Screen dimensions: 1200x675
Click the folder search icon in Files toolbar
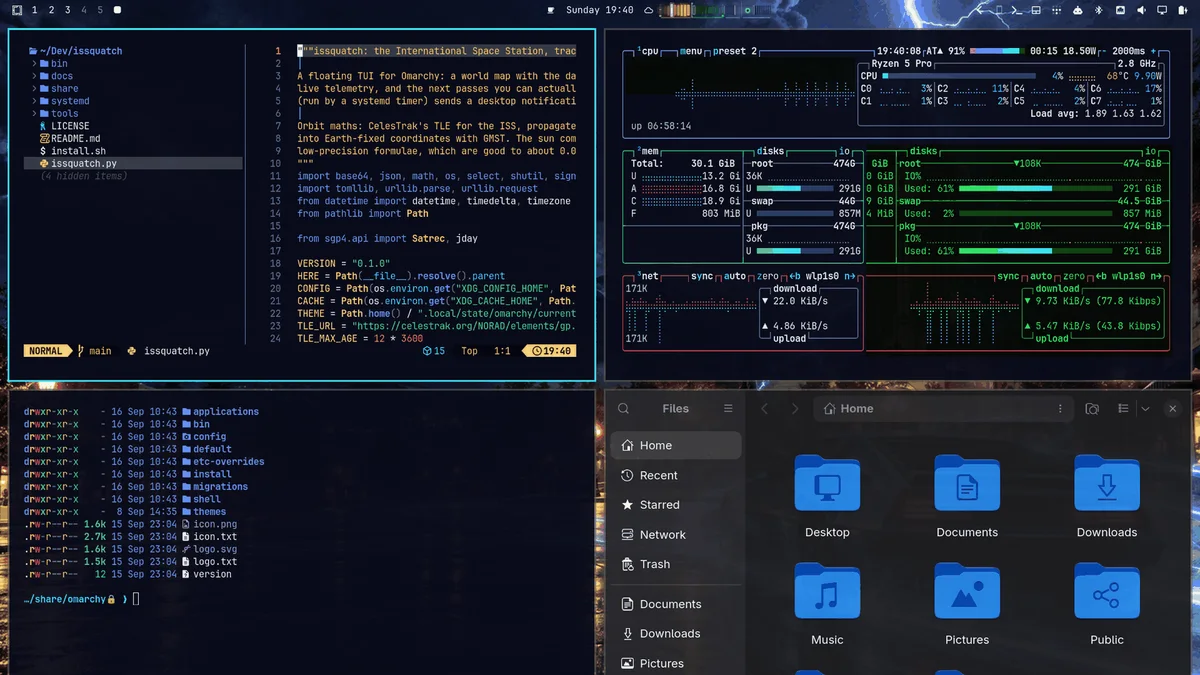point(1092,408)
